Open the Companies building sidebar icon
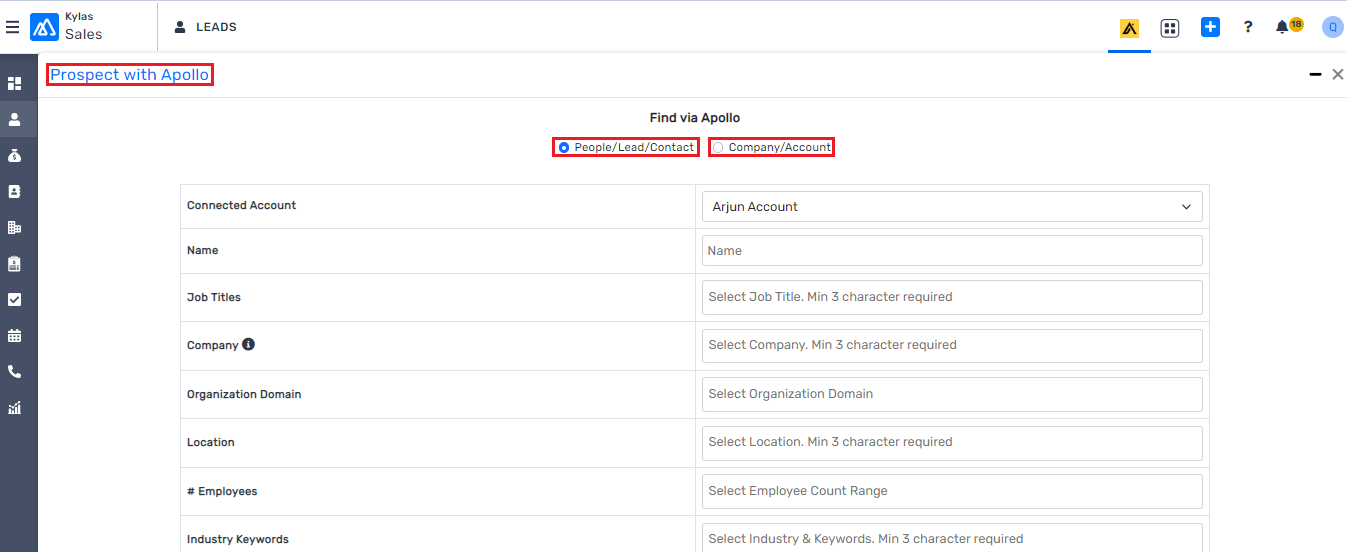The height and width of the screenshot is (552, 1347). coord(15,227)
